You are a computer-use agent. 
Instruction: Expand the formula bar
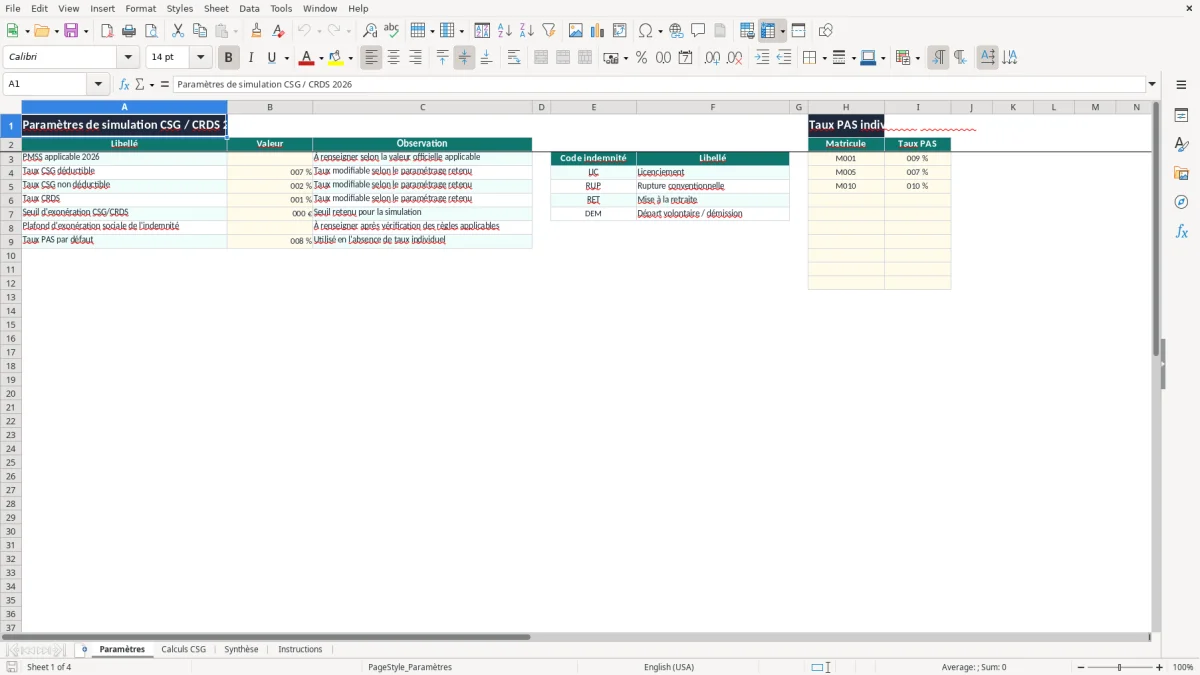tap(1152, 85)
